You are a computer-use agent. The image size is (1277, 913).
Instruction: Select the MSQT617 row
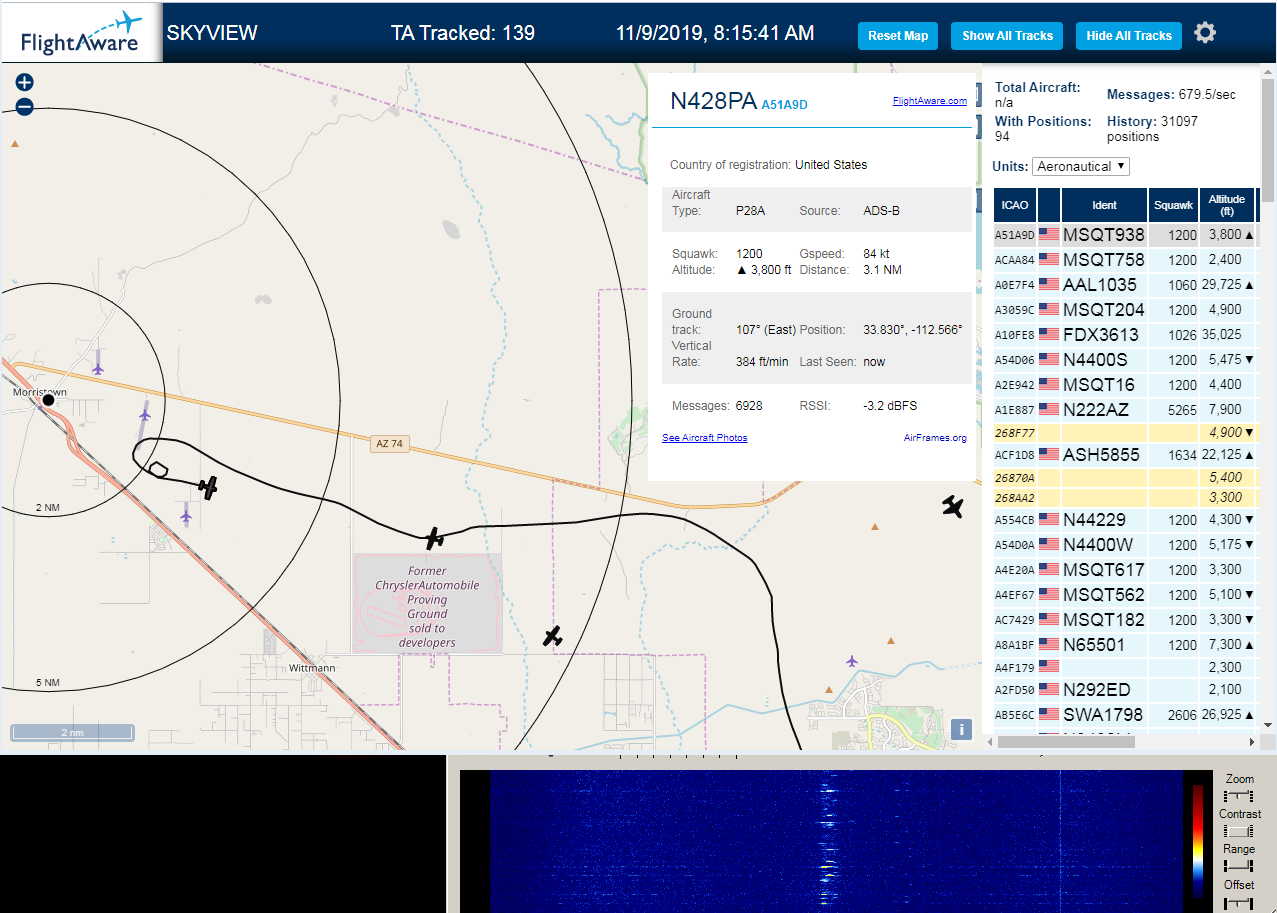(x=1125, y=570)
